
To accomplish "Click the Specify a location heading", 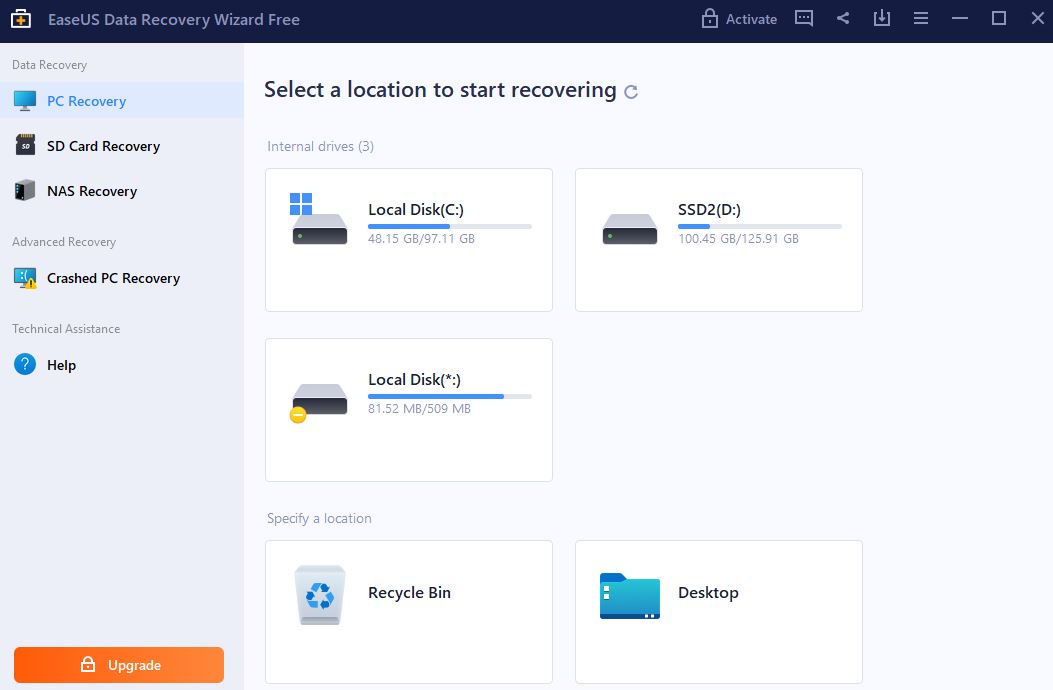I will 319,518.
